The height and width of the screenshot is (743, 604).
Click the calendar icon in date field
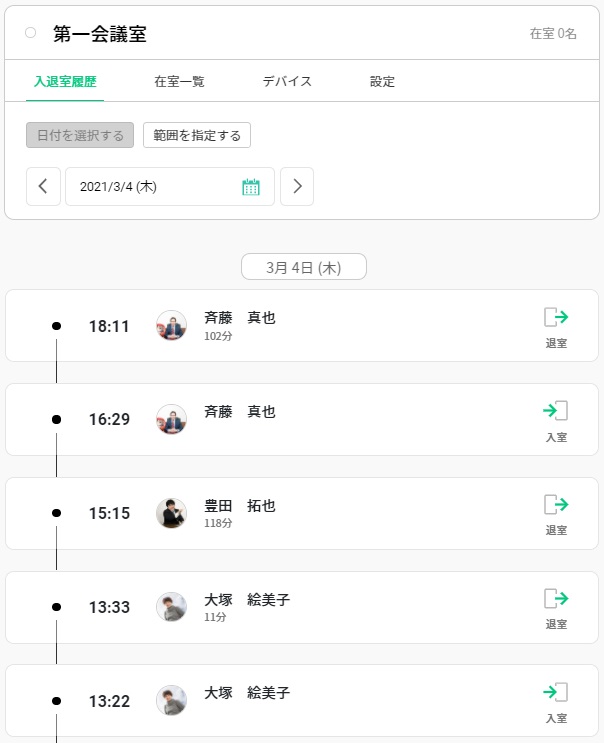(x=251, y=187)
